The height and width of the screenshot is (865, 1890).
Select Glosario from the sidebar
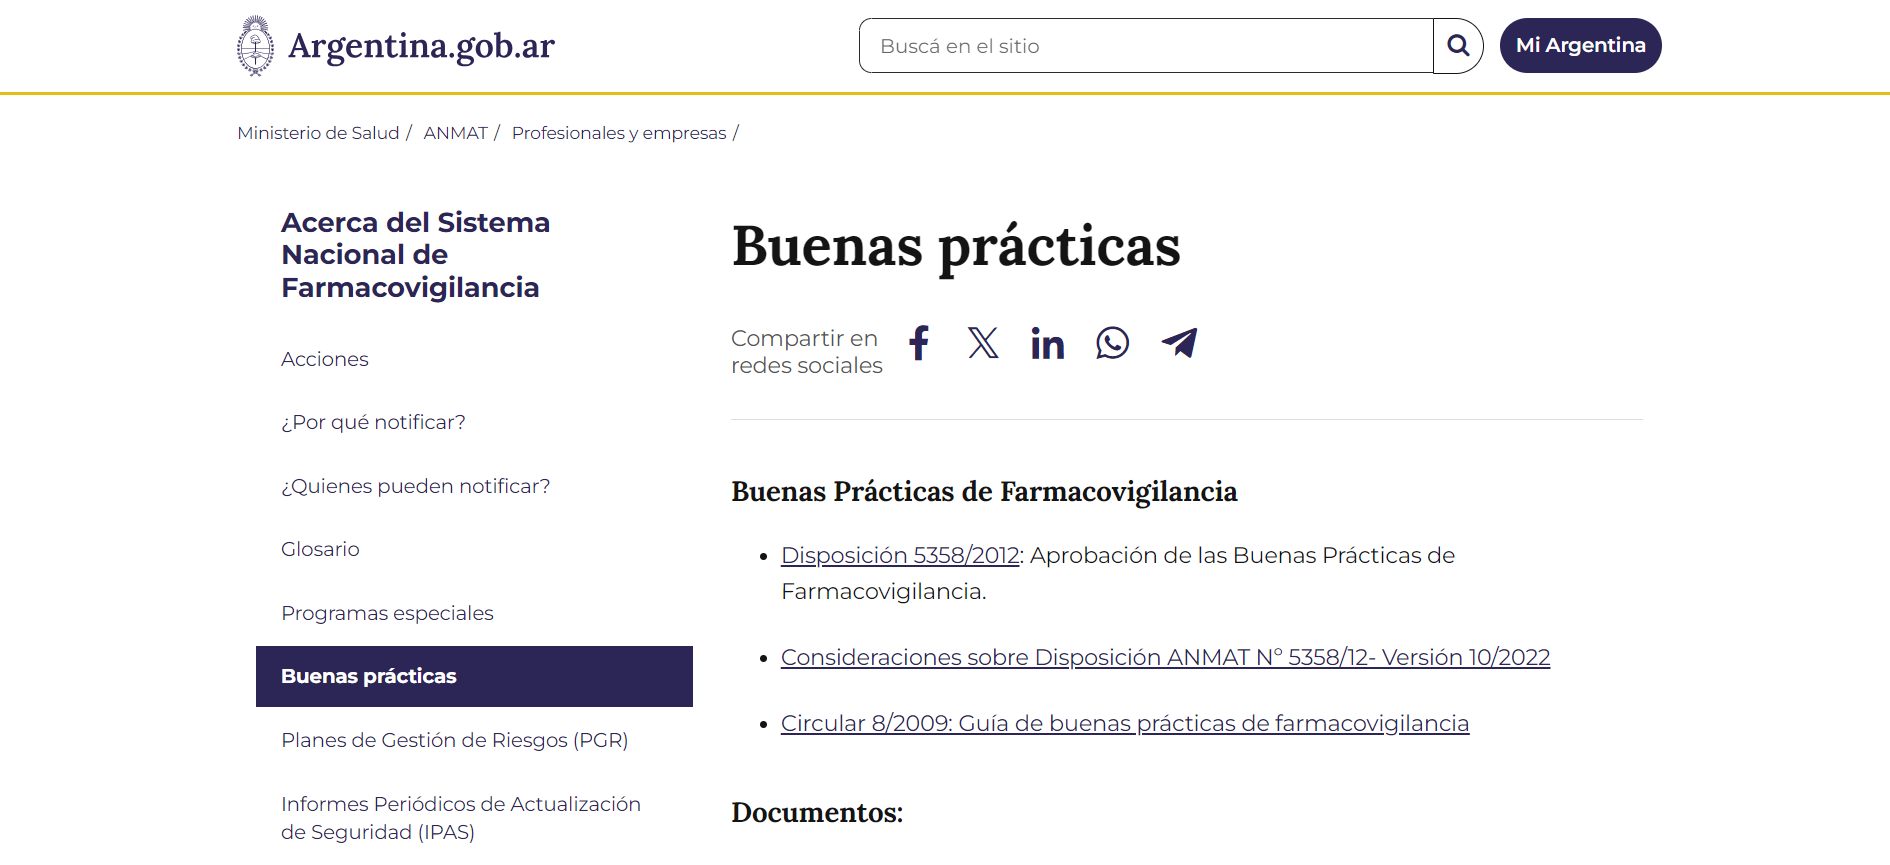(x=320, y=549)
